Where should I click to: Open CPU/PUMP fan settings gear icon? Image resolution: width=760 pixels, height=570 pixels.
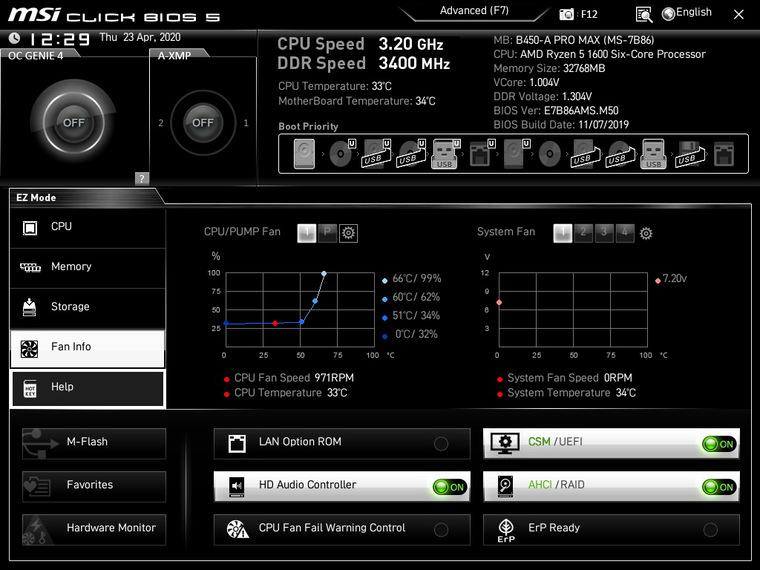pyautogui.click(x=348, y=233)
